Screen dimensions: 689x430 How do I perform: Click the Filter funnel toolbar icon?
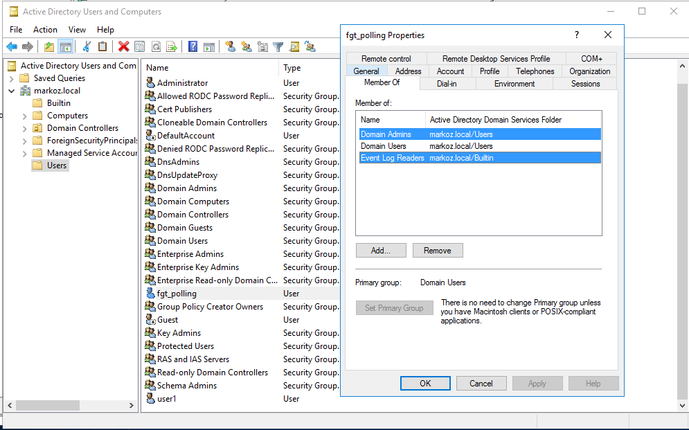coord(278,47)
